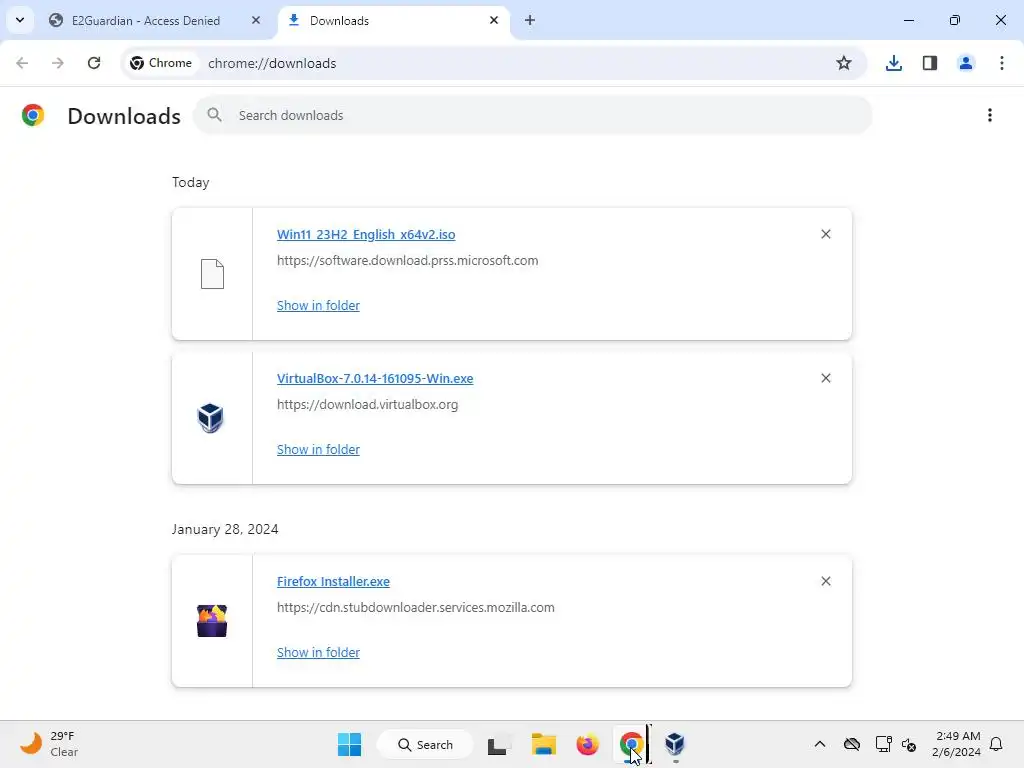Click the browser forward arrow
The width and height of the screenshot is (1024, 768).
tap(58, 63)
